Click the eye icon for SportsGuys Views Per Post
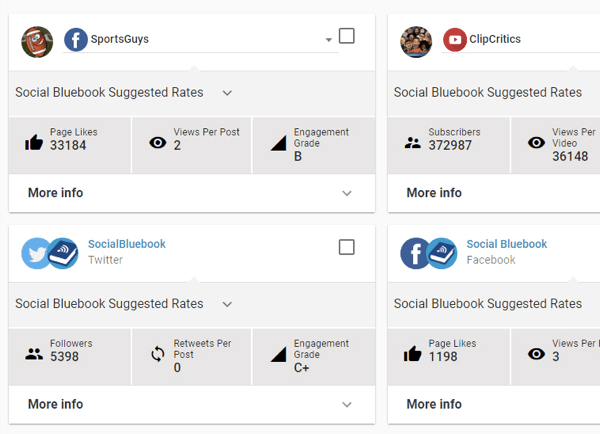The height and width of the screenshot is (434, 600). point(158,143)
